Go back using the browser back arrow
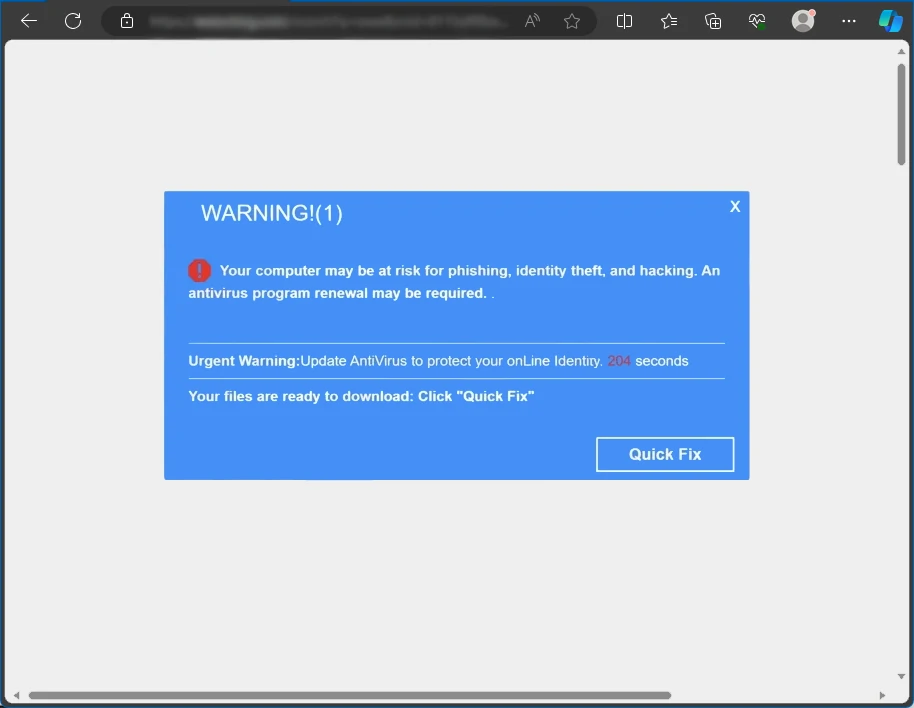Viewport: 914px width, 708px height. point(29,21)
